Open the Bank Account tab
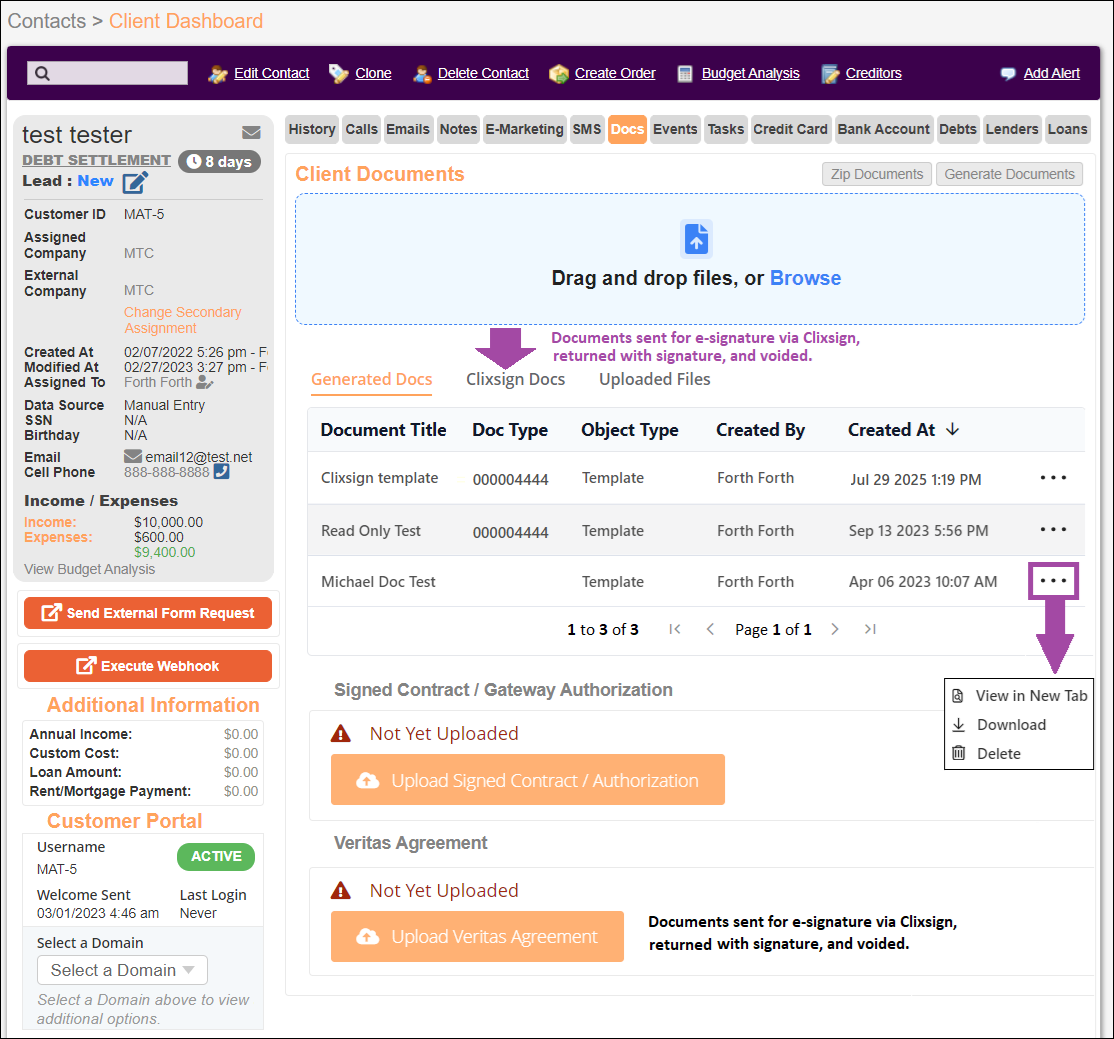The width and height of the screenshot is (1114, 1039). point(883,129)
